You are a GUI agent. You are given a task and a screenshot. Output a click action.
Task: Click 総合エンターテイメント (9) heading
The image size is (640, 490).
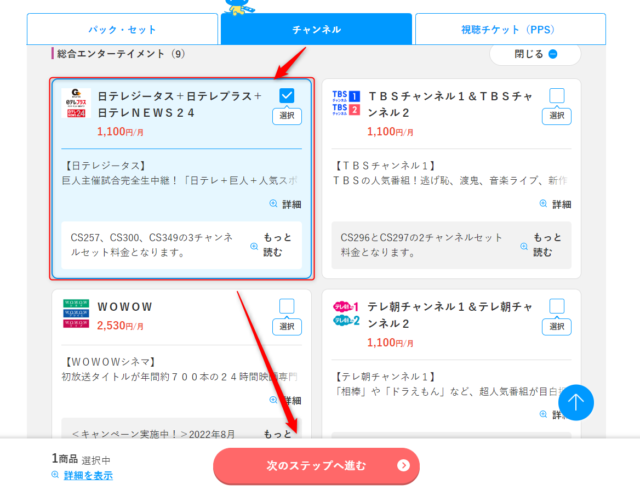pos(121,54)
